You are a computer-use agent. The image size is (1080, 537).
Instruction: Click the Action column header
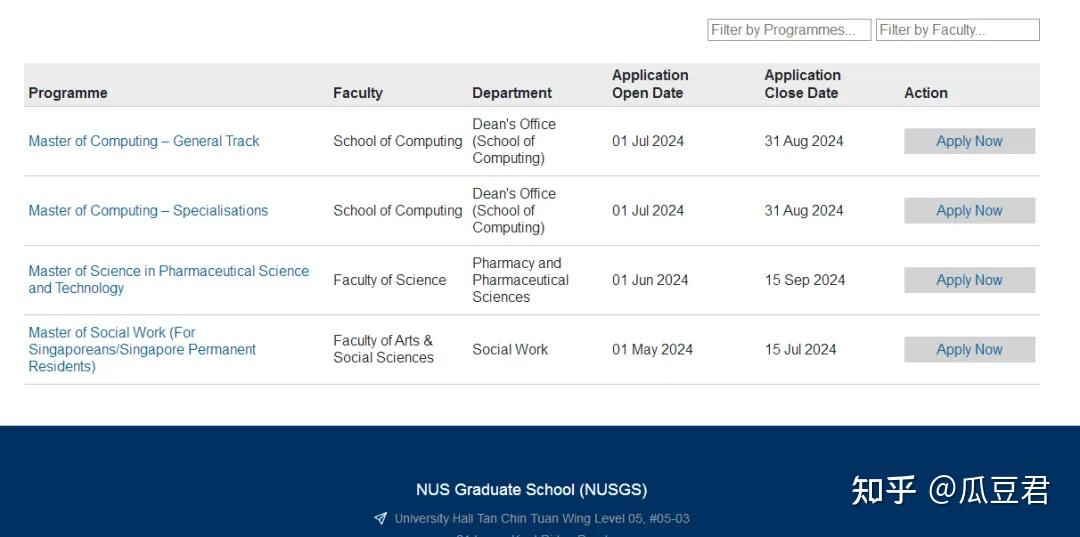926,93
